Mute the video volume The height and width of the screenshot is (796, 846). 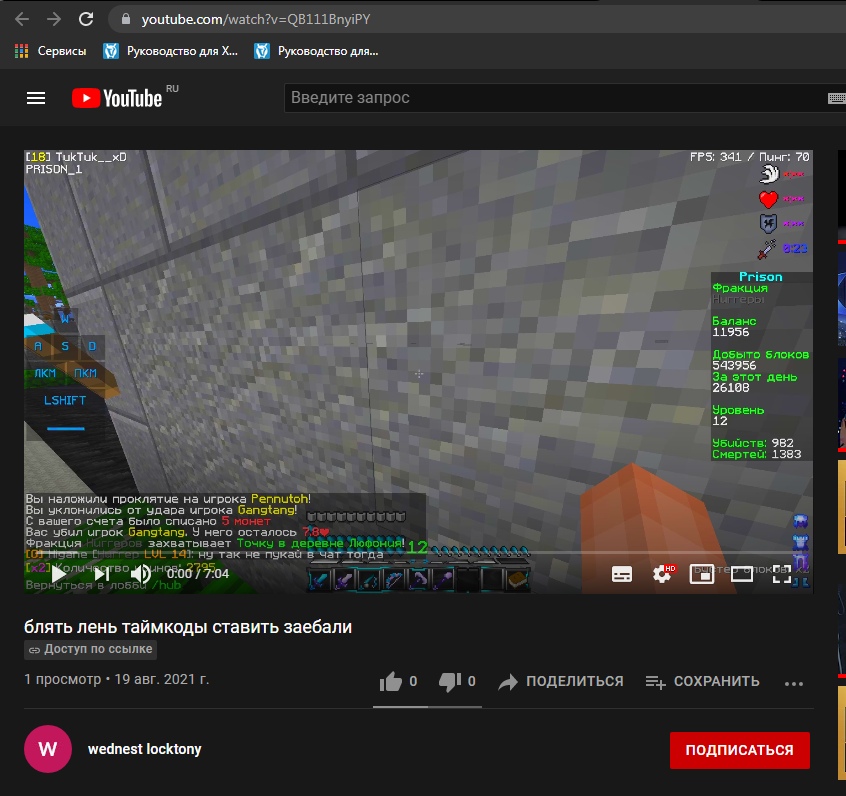141,574
